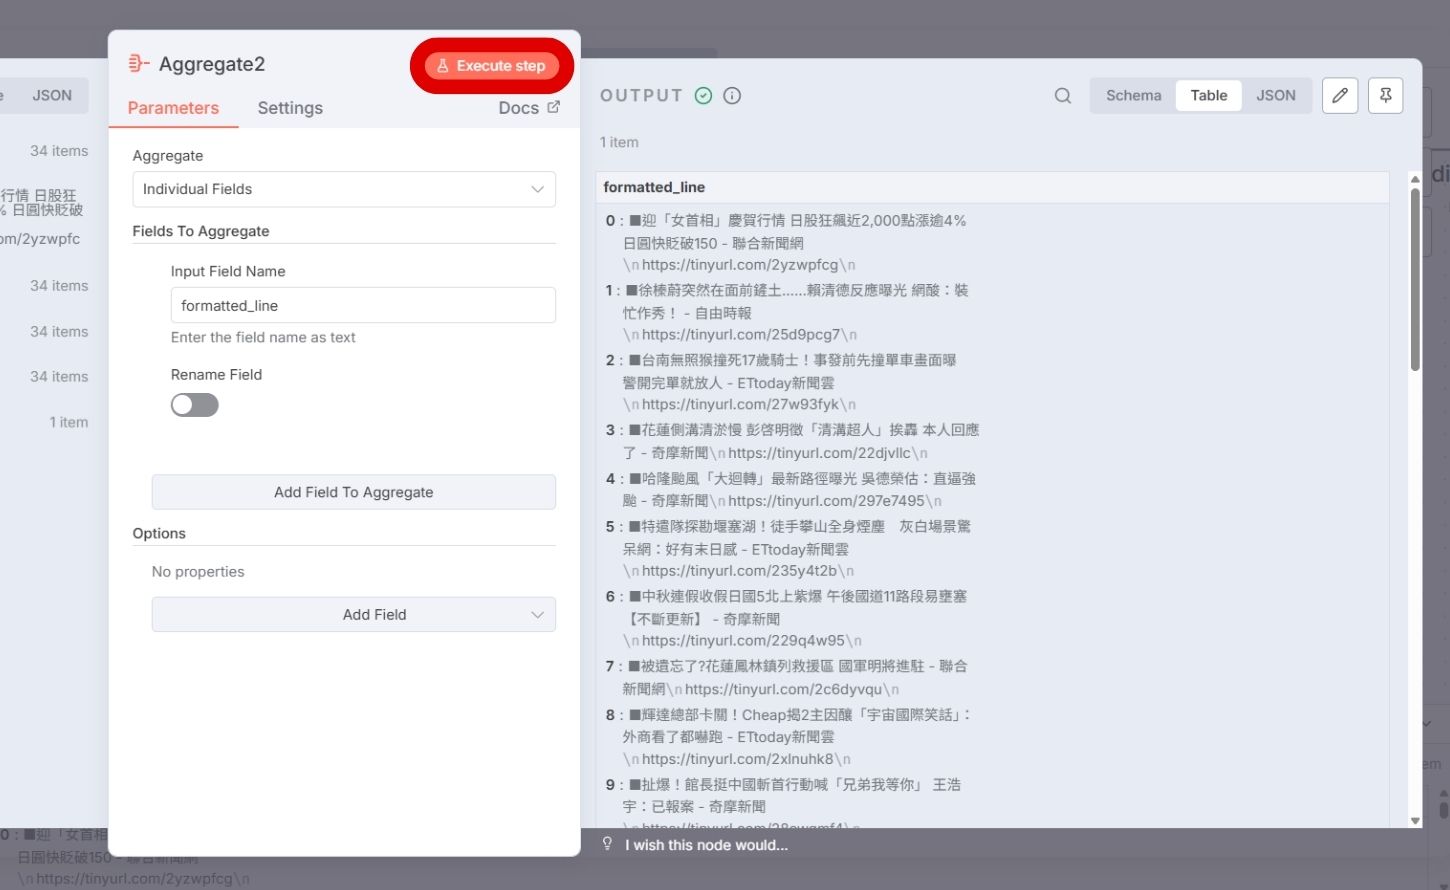The height and width of the screenshot is (890, 1450).
Task: Select the Parameters tab
Action: [173, 108]
